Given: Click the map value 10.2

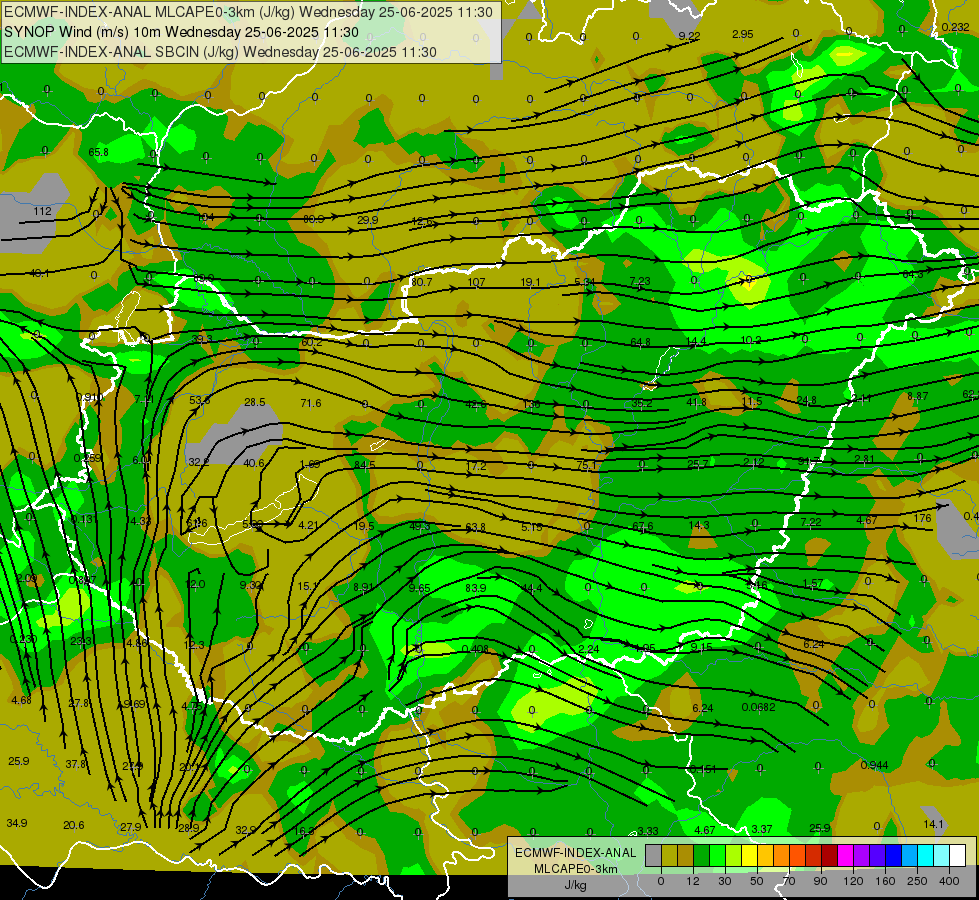Looking at the screenshot, I should 751,340.
